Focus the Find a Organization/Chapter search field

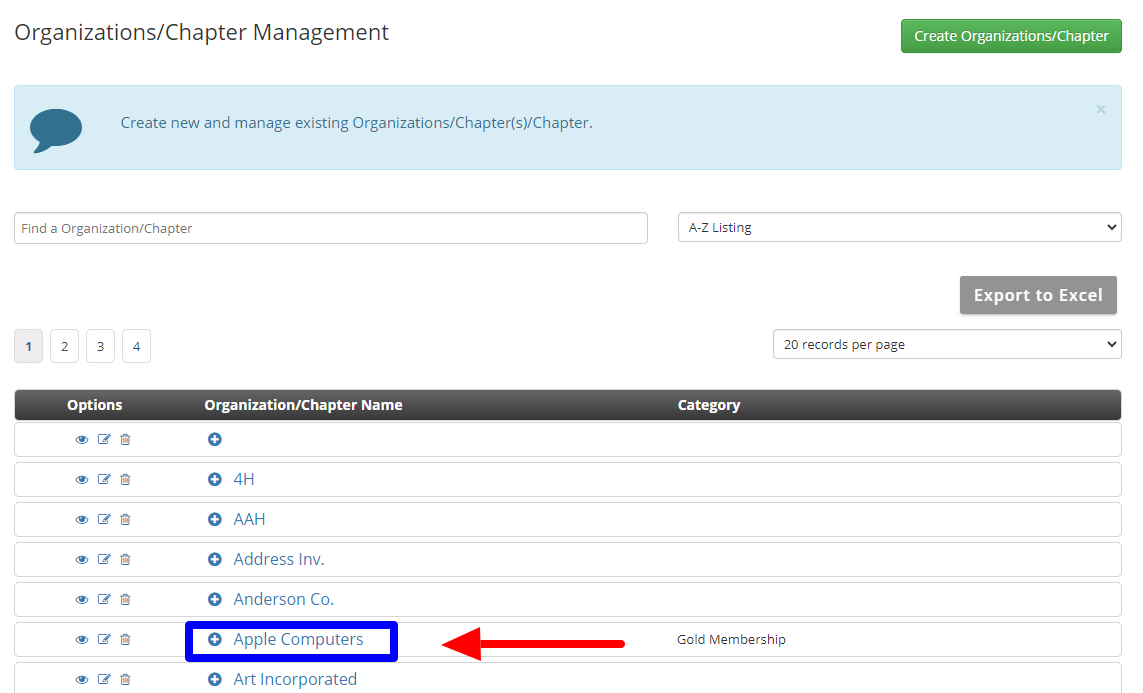[331, 228]
